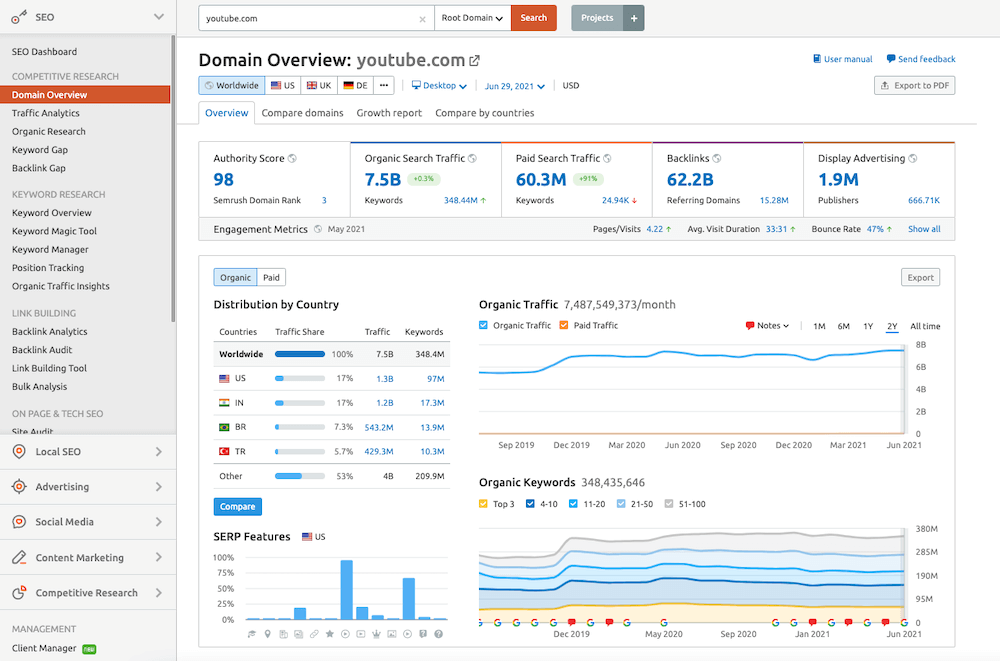
Task: Click the star SERP feature icon
Action: [330, 634]
